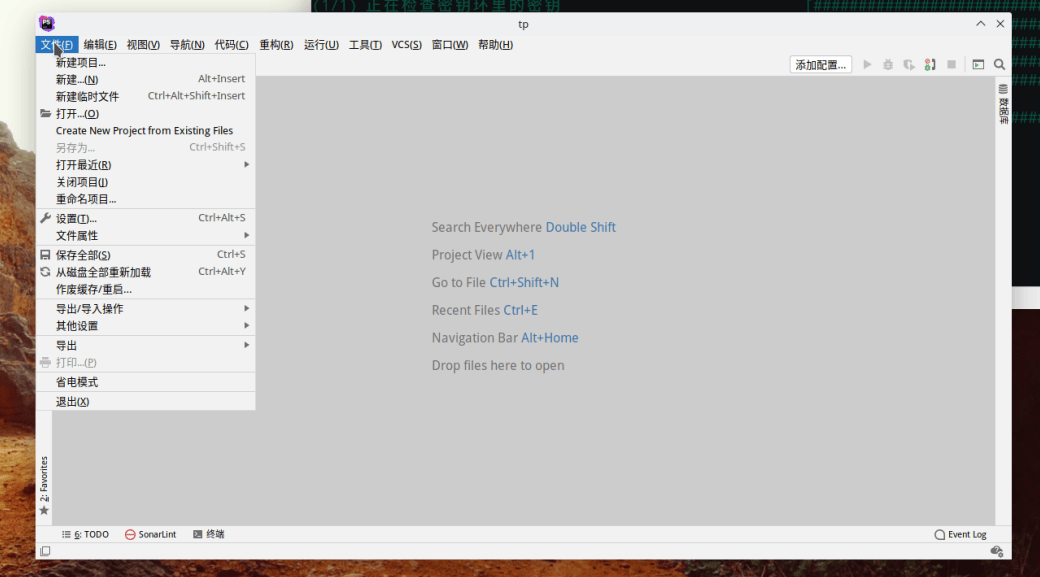Click the Stop square icon
This screenshot has height=577, width=1040.
[951, 65]
